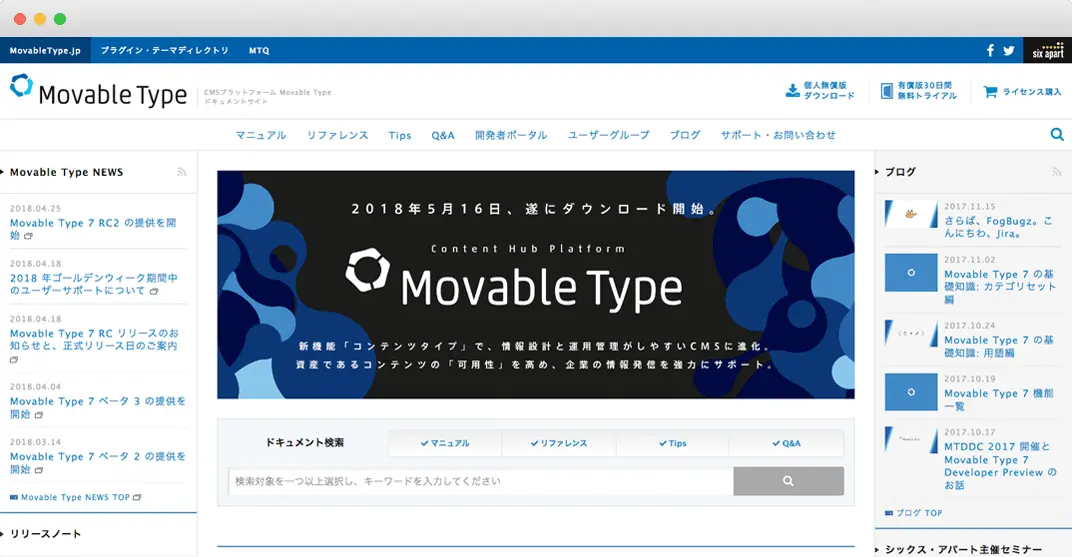Click thumbnail of the カテゴリセット編 blog post
Image resolution: width=1072 pixels, height=557 pixels.
911,273
